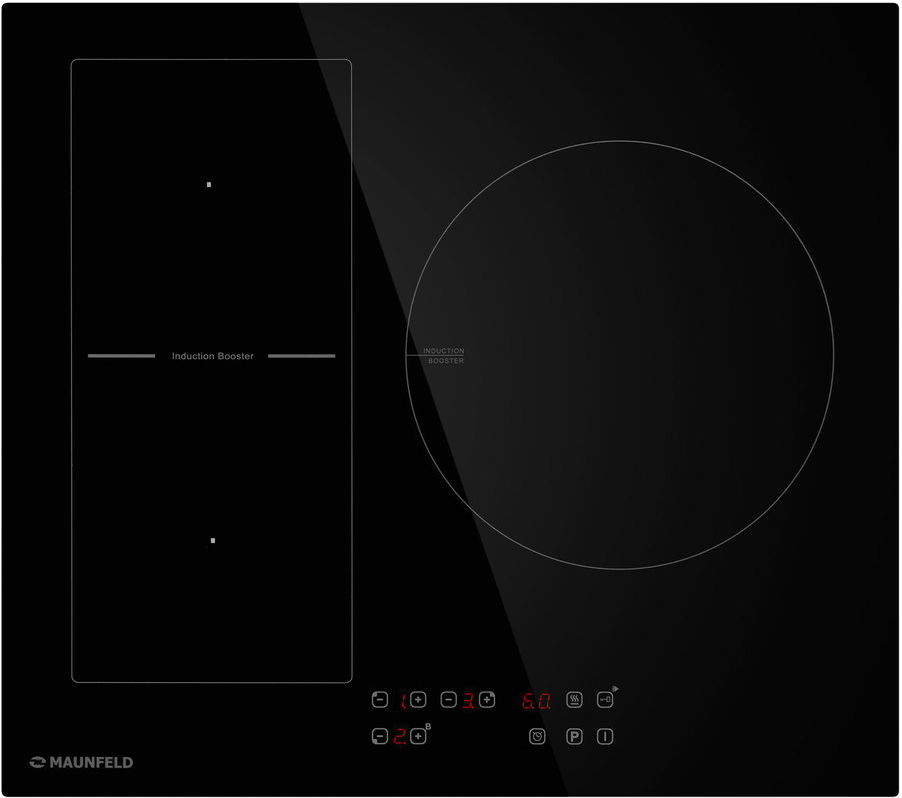Viewport: 902px width, 798px height.
Task: Tap plus button beside zone 1 display
Action: pos(418,700)
